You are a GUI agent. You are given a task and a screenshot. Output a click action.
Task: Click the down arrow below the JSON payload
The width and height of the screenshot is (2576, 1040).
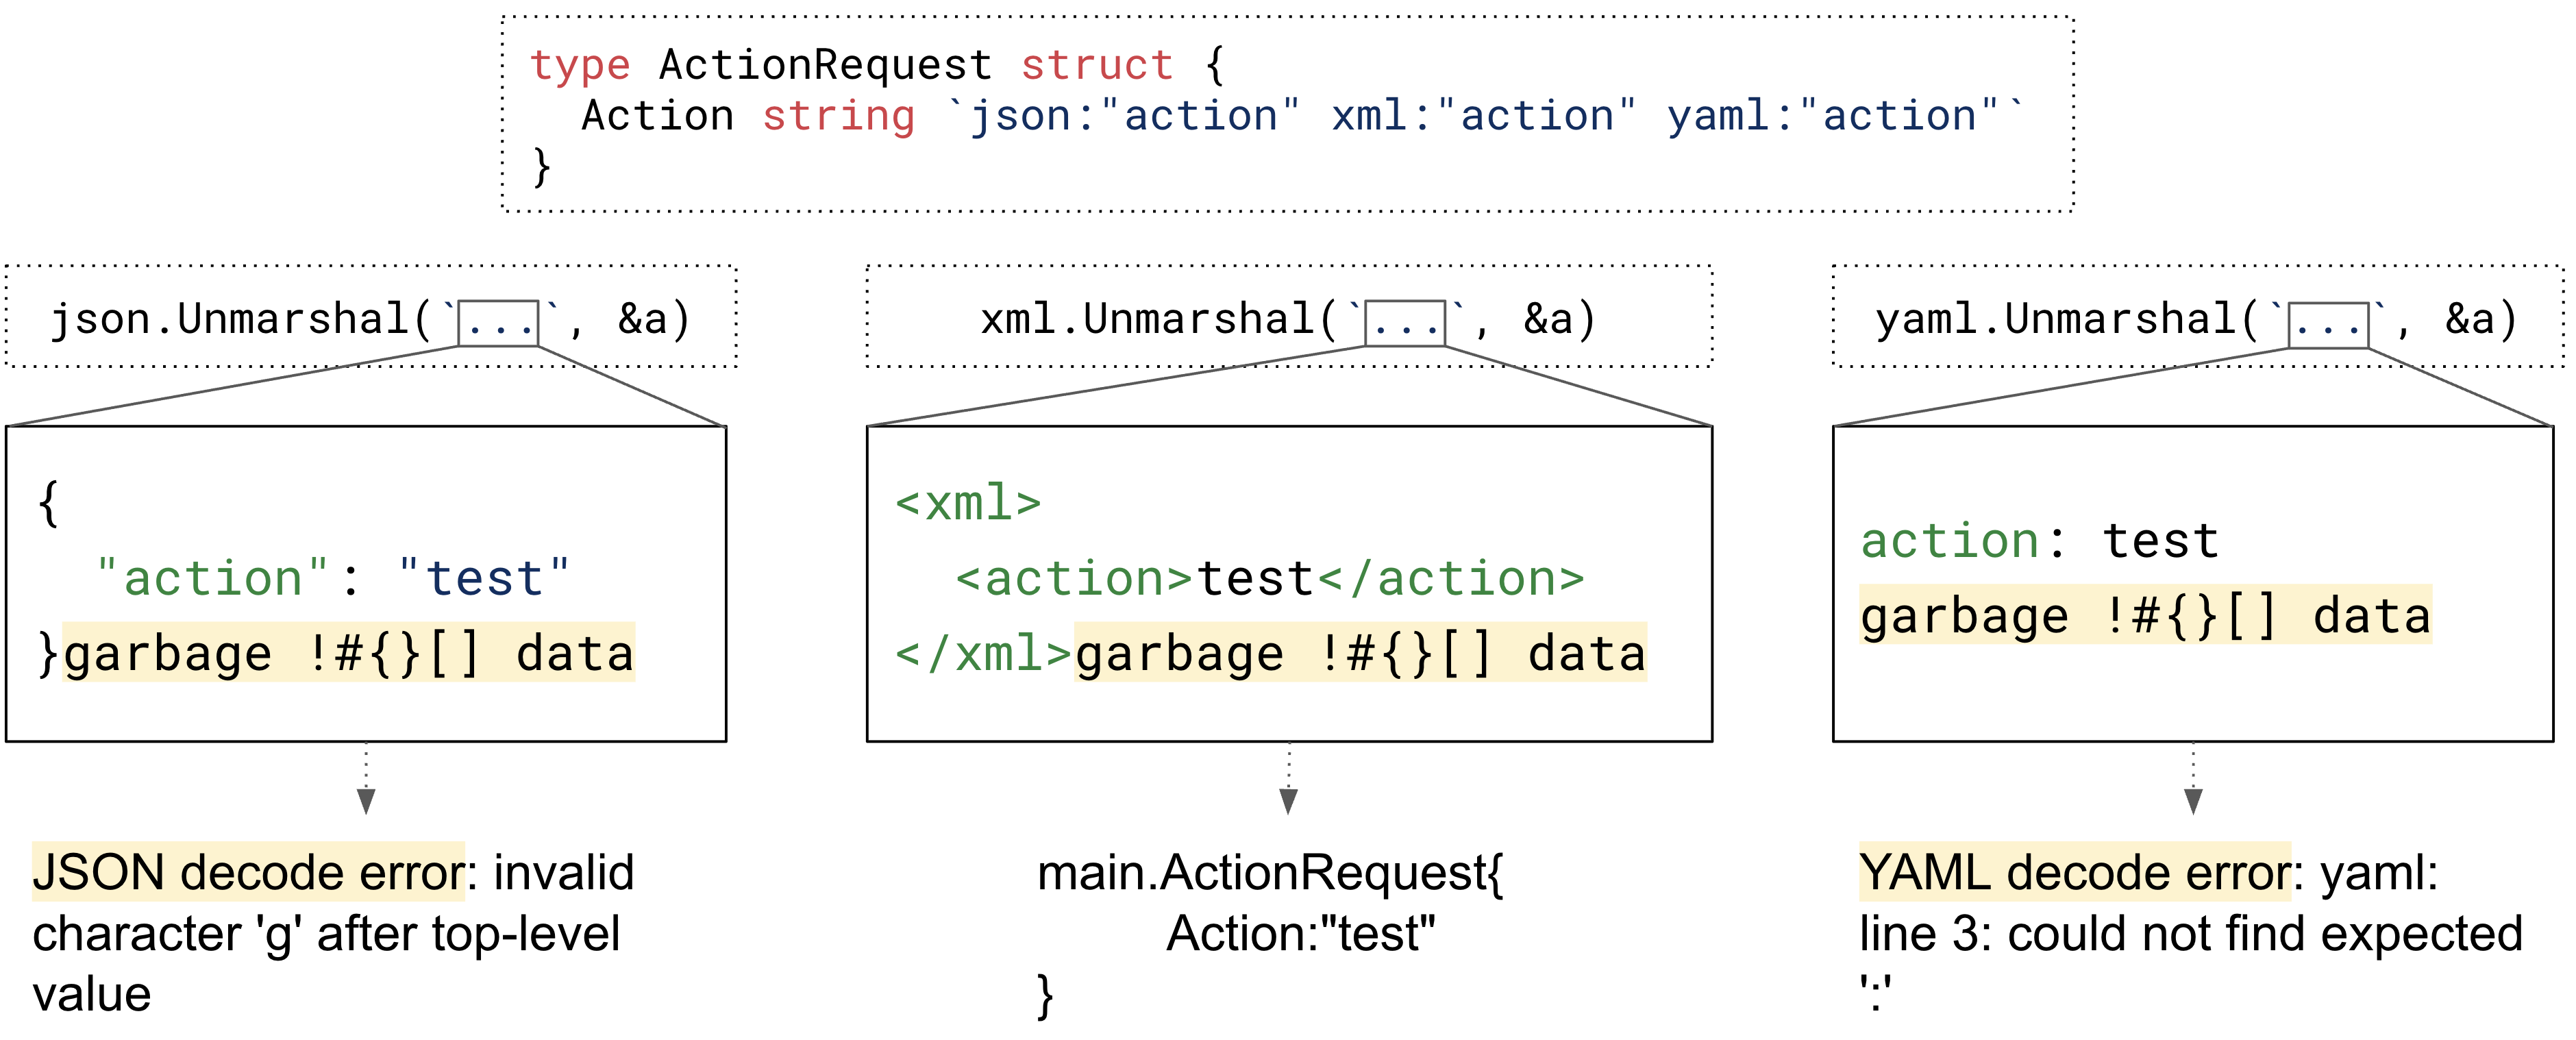pyautogui.click(x=366, y=799)
